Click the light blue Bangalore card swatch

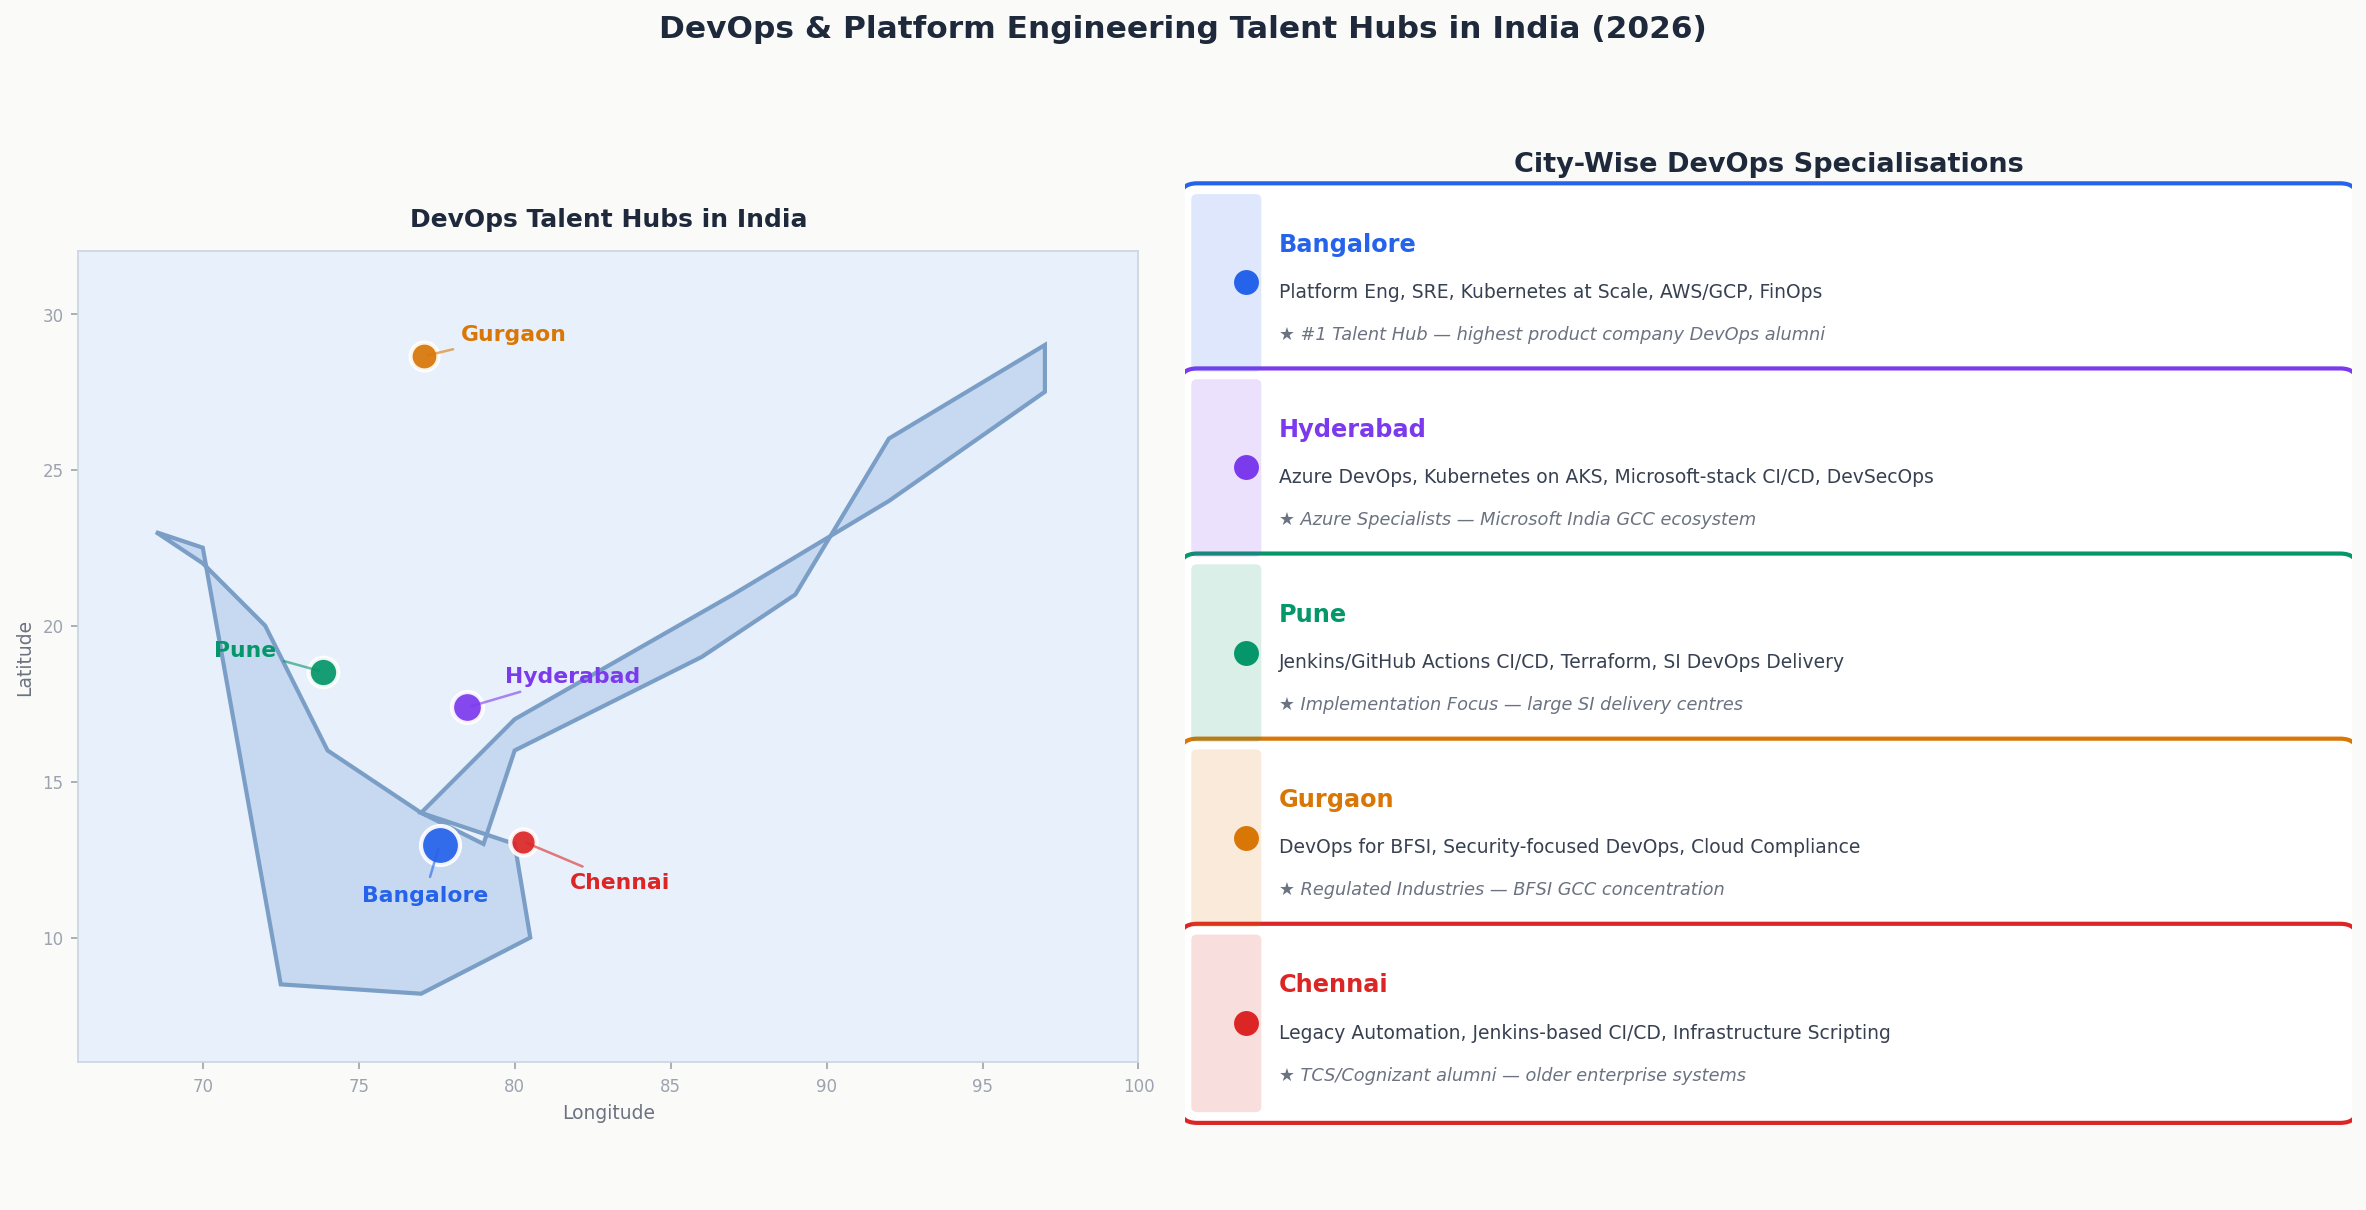[1226, 281]
